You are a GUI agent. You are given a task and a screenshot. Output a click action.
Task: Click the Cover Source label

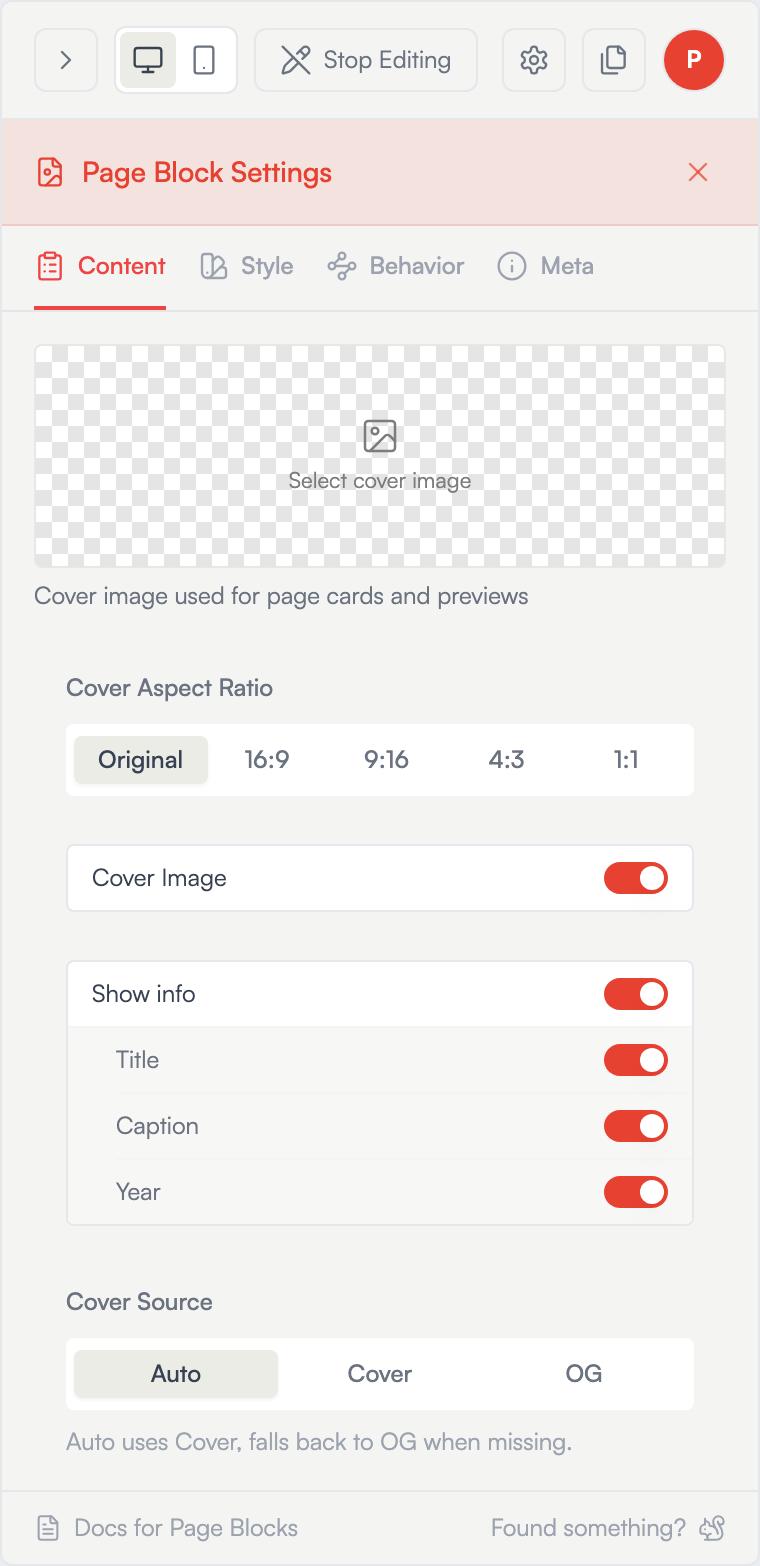tap(139, 1302)
